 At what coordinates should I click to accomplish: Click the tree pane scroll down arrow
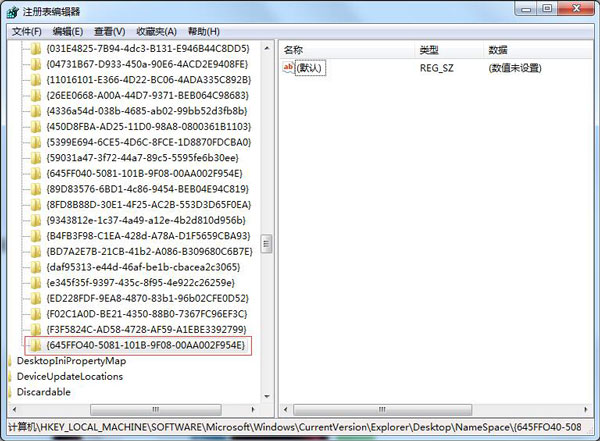pos(267,397)
